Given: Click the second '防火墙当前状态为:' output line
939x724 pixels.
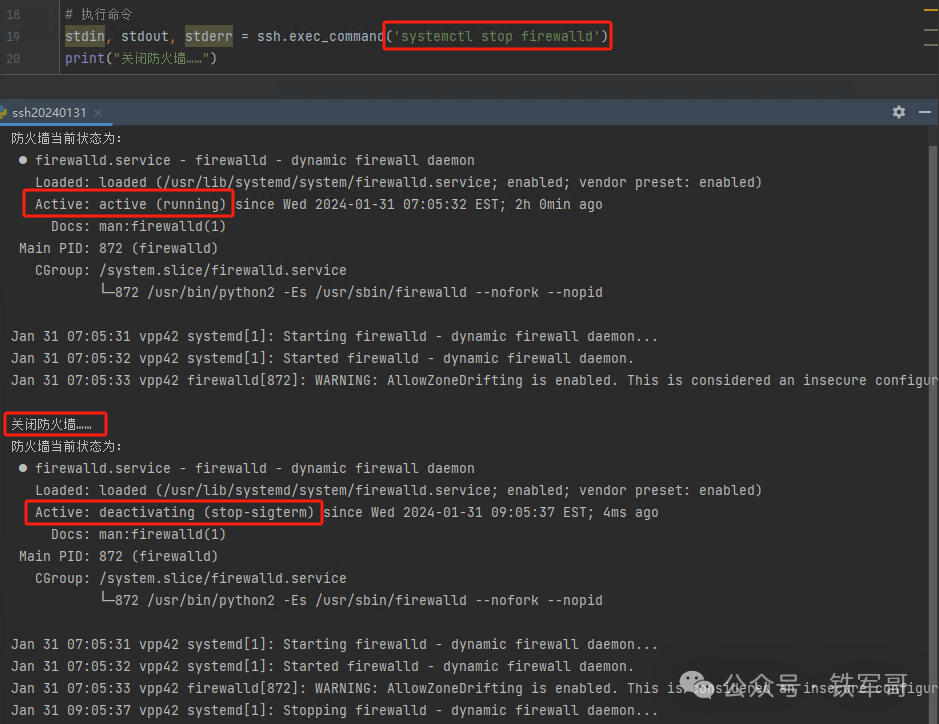Looking at the screenshot, I should click(66, 447).
